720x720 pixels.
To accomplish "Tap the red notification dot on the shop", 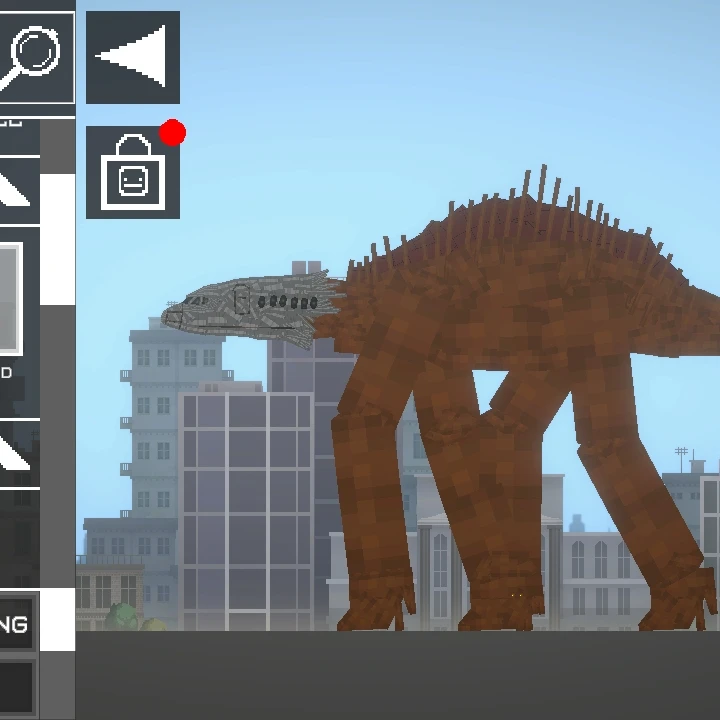I will (173, 133).
